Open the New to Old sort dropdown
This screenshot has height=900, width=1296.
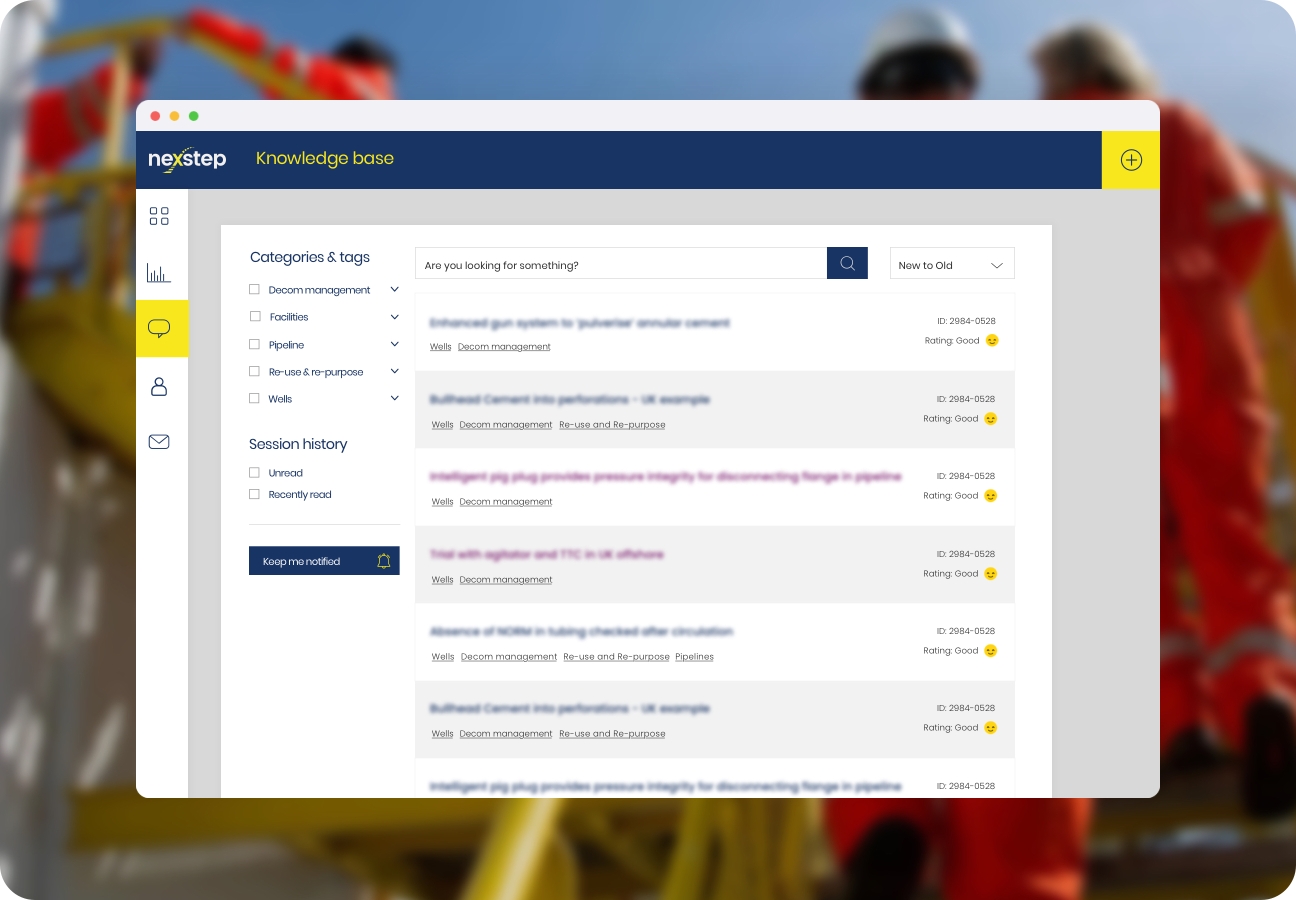(951, 265)
